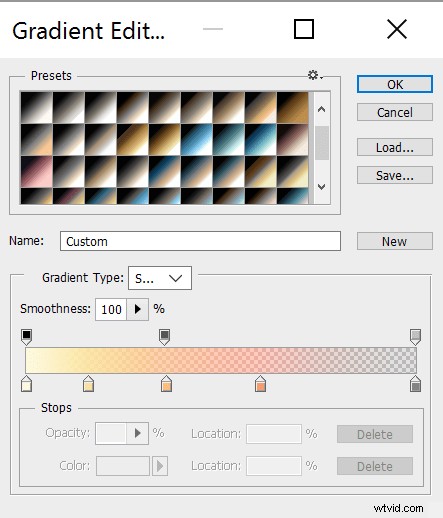The height and width of the screenshot is (518, 443).
Task: Expand the Gradient Type dropdown
Action: click(160, 278)
